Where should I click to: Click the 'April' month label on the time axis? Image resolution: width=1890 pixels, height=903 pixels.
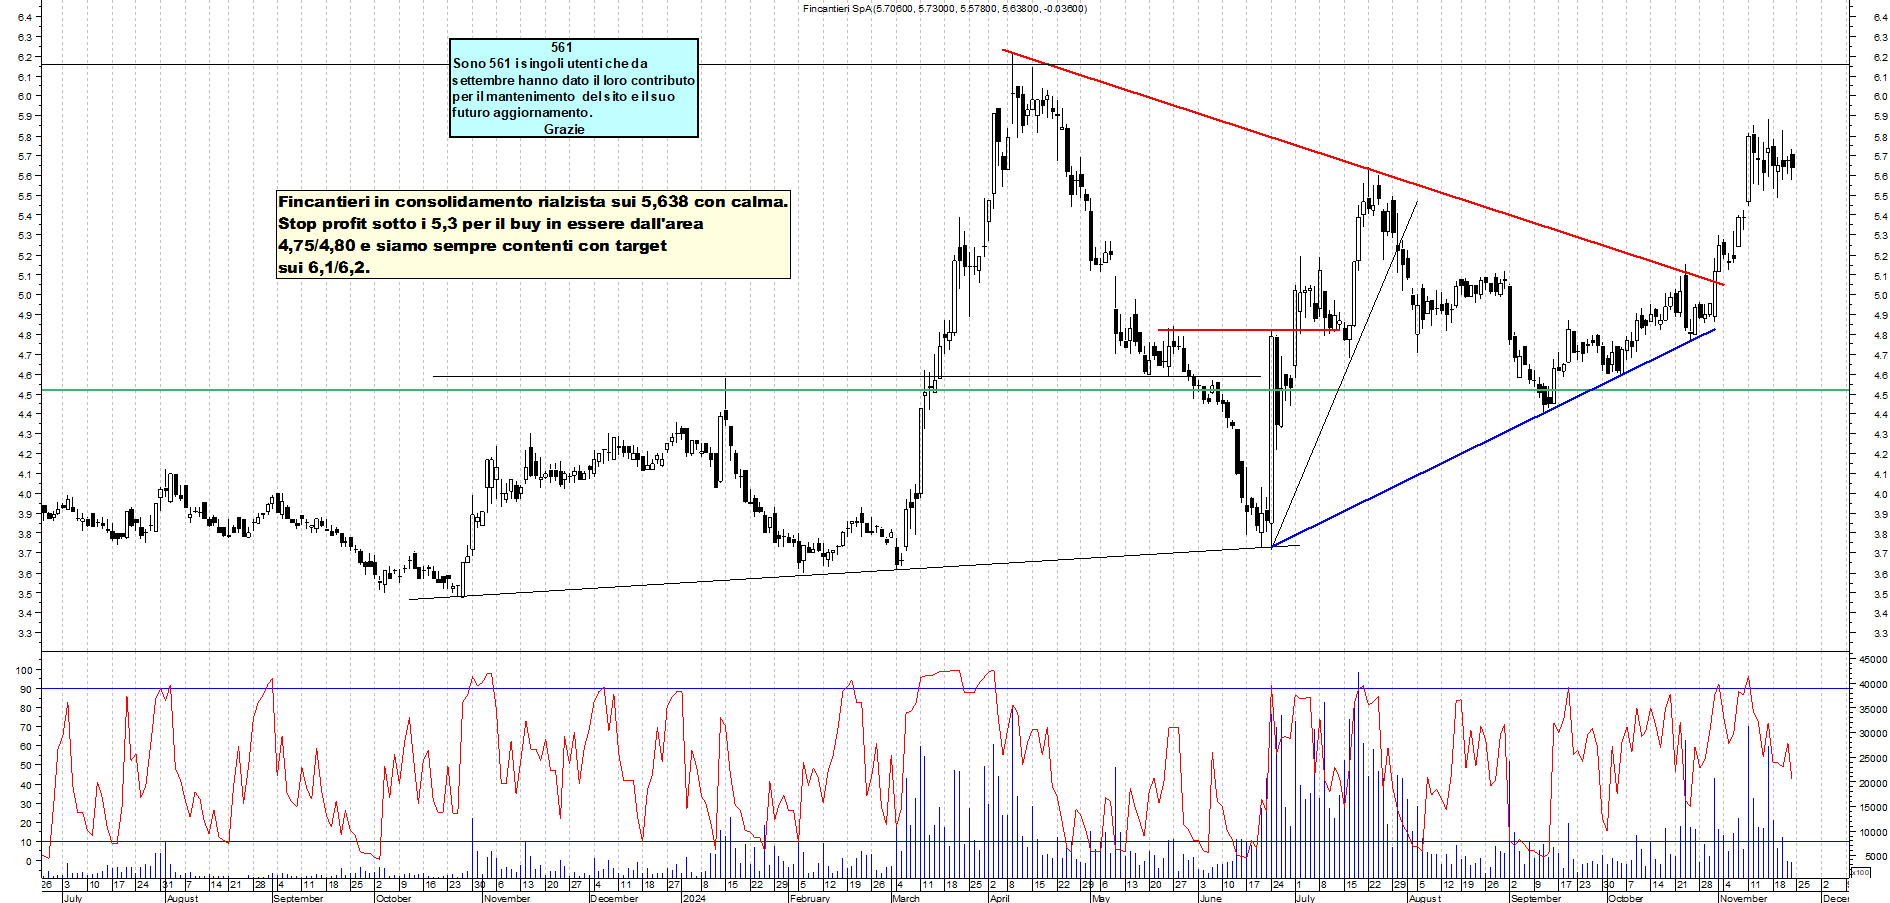pos(999,898)
